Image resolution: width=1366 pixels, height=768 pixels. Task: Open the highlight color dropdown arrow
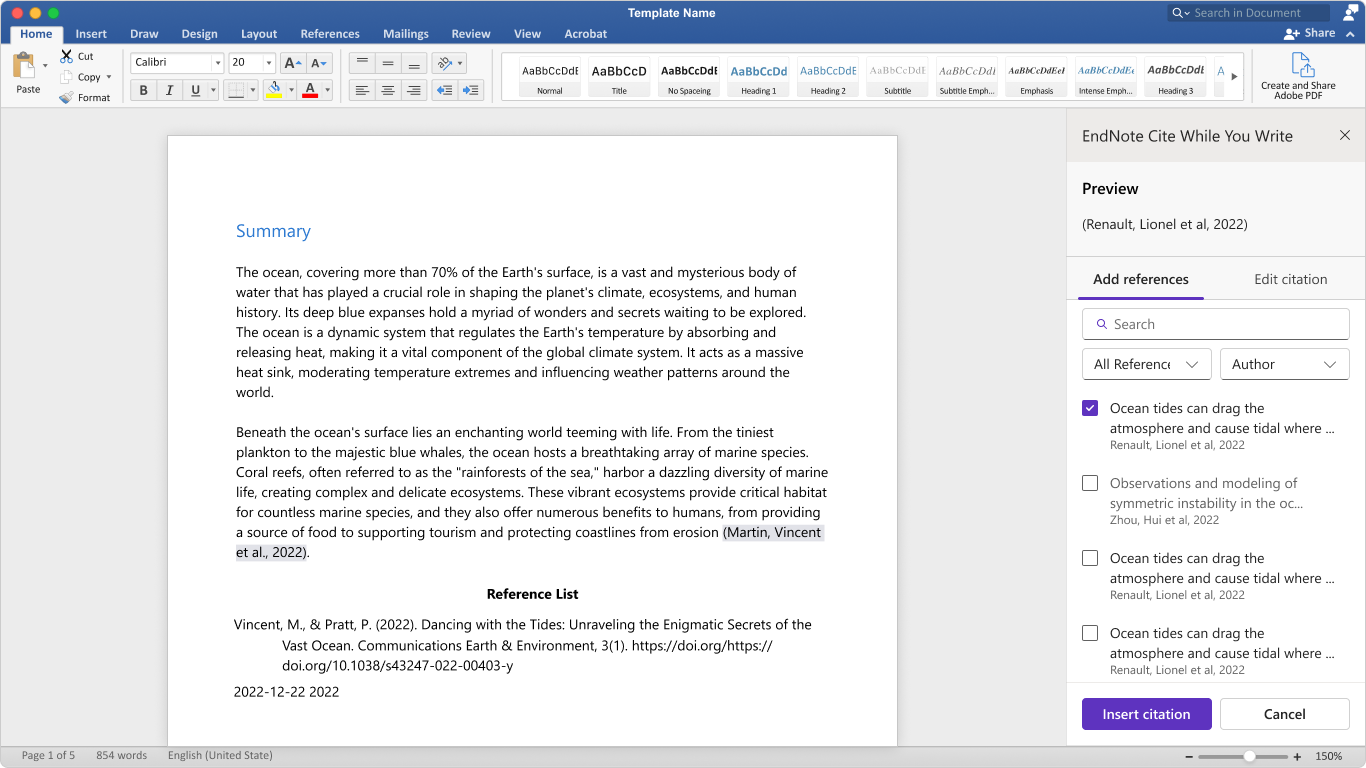[291, 90]
